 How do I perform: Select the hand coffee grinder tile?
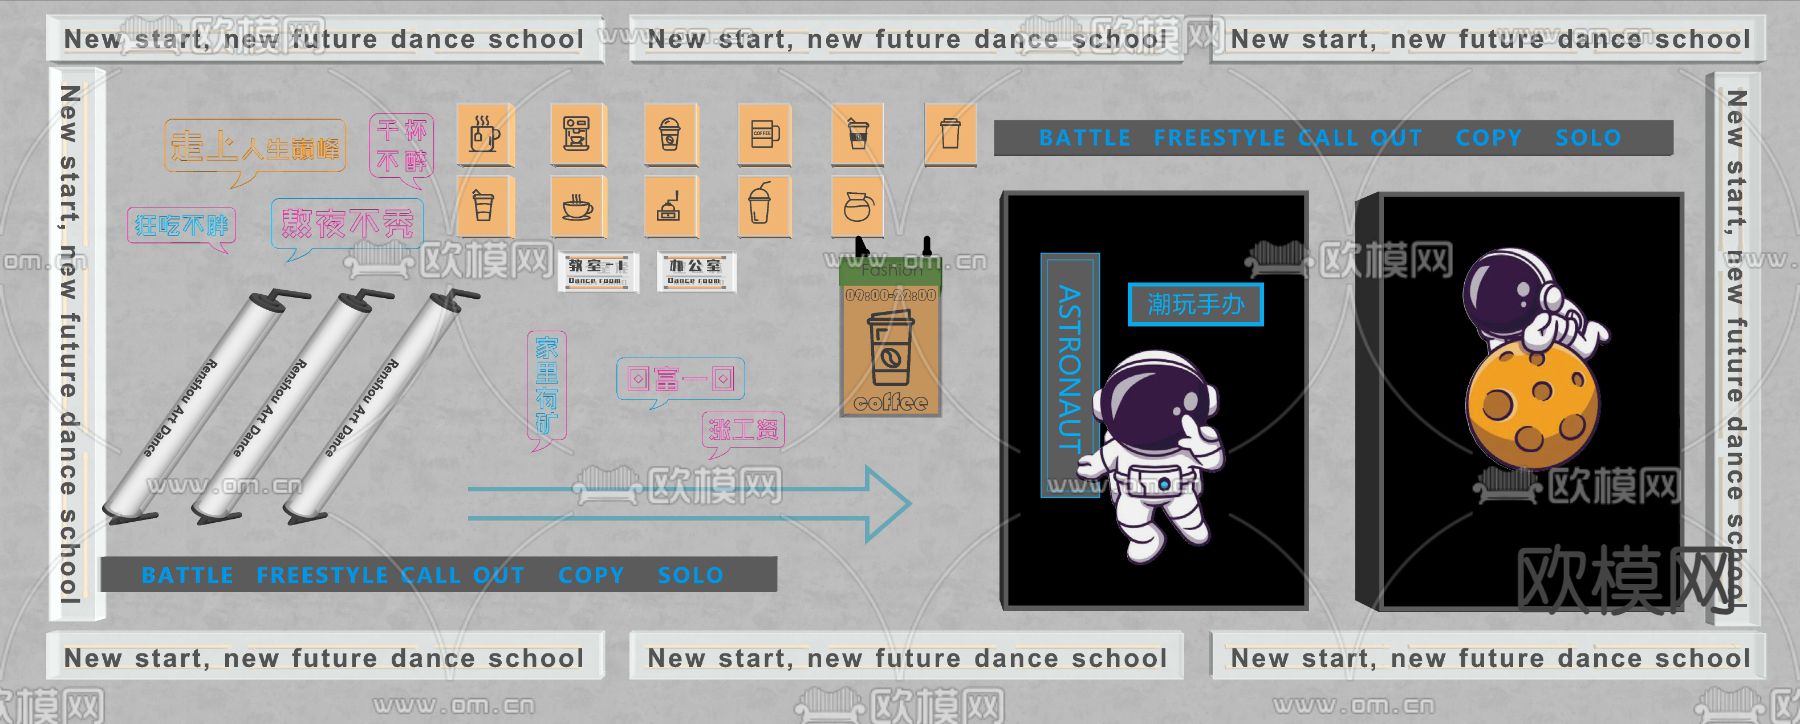(670, 207)
